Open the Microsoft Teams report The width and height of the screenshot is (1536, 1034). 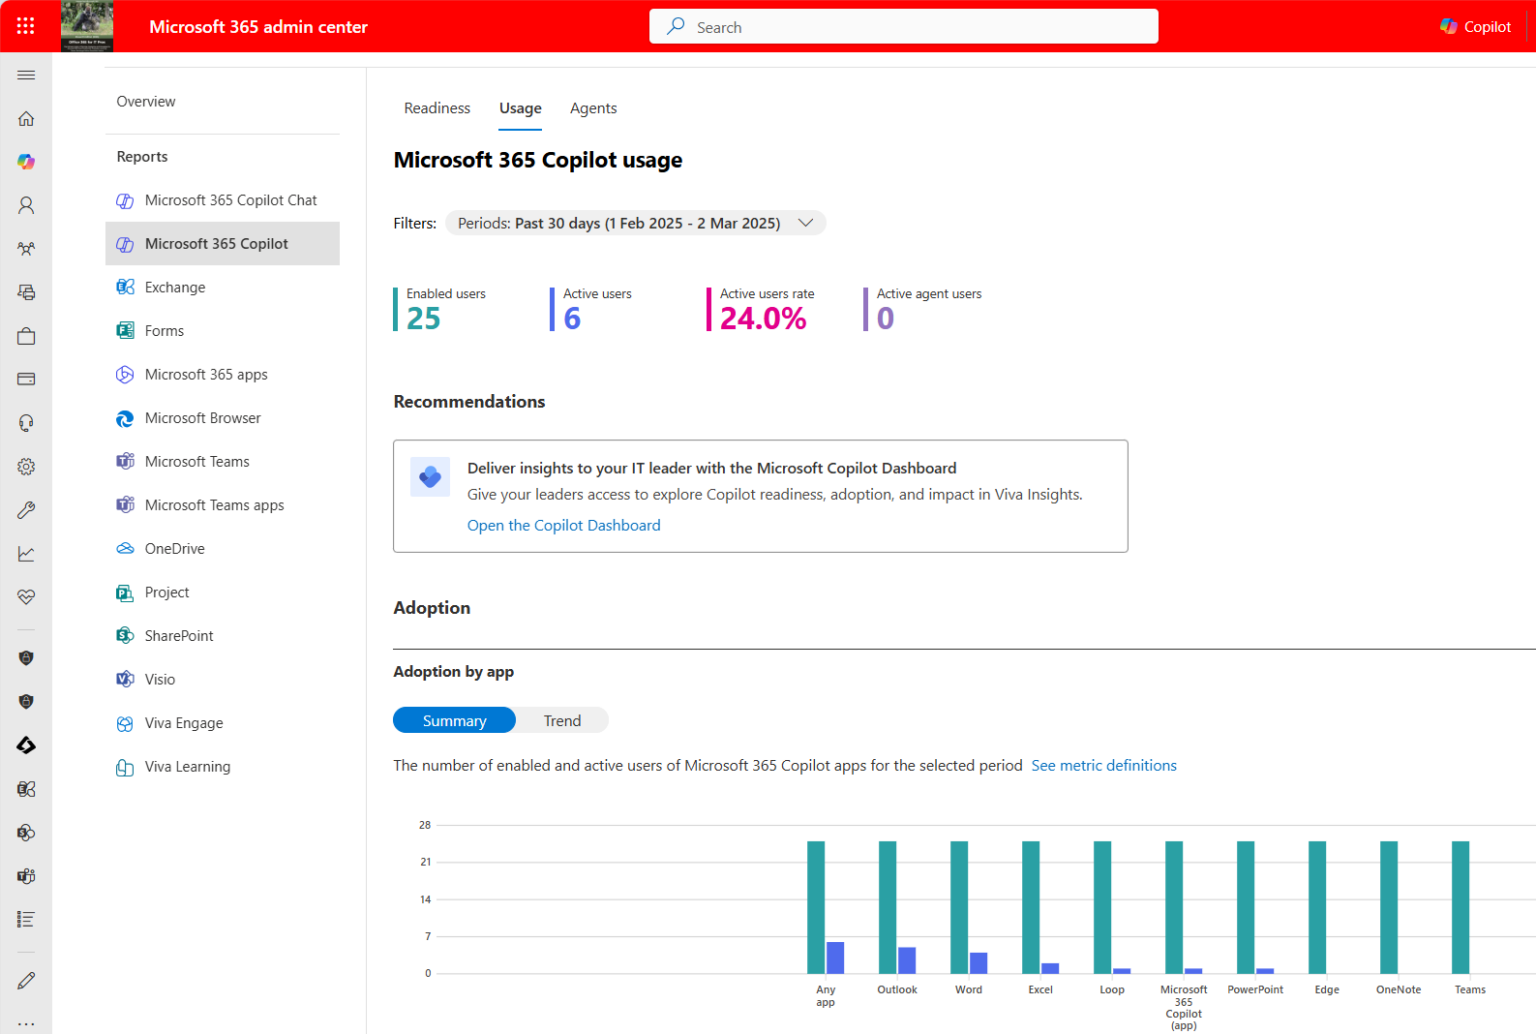coord(197,461)
